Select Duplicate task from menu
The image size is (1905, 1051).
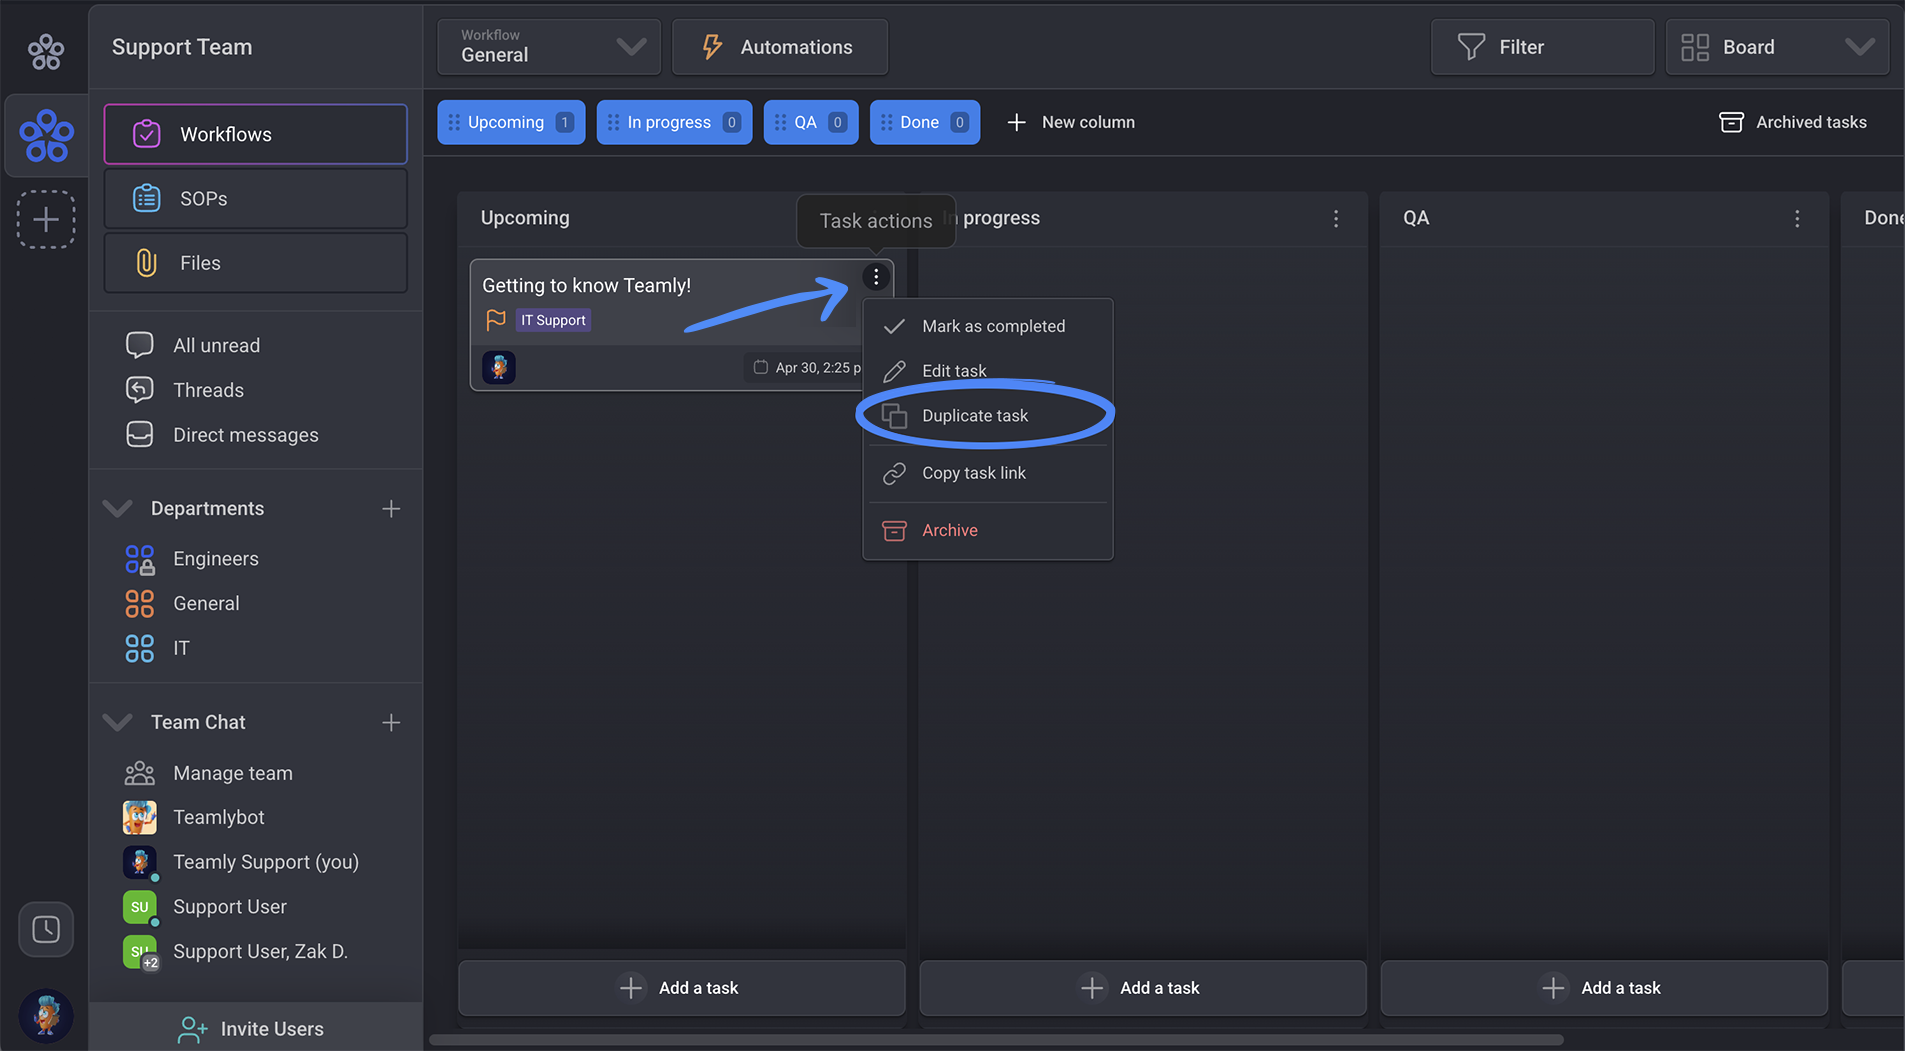(988, 416)
